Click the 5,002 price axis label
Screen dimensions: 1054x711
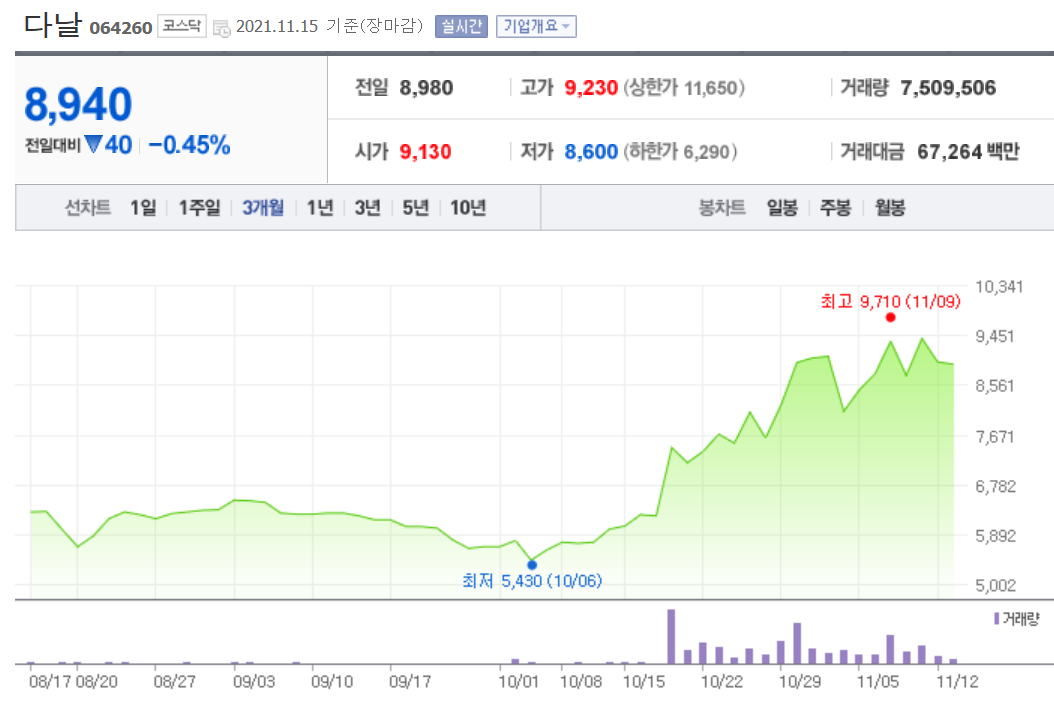point(996,585)
